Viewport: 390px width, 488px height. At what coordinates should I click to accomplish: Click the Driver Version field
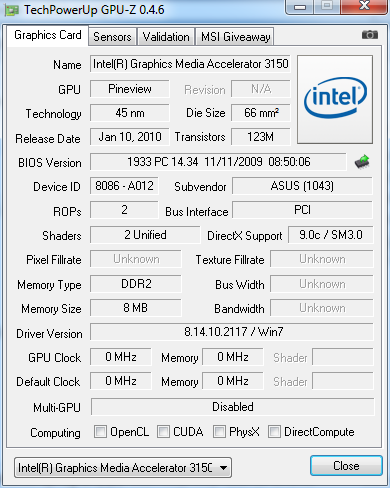coord(232,332)
